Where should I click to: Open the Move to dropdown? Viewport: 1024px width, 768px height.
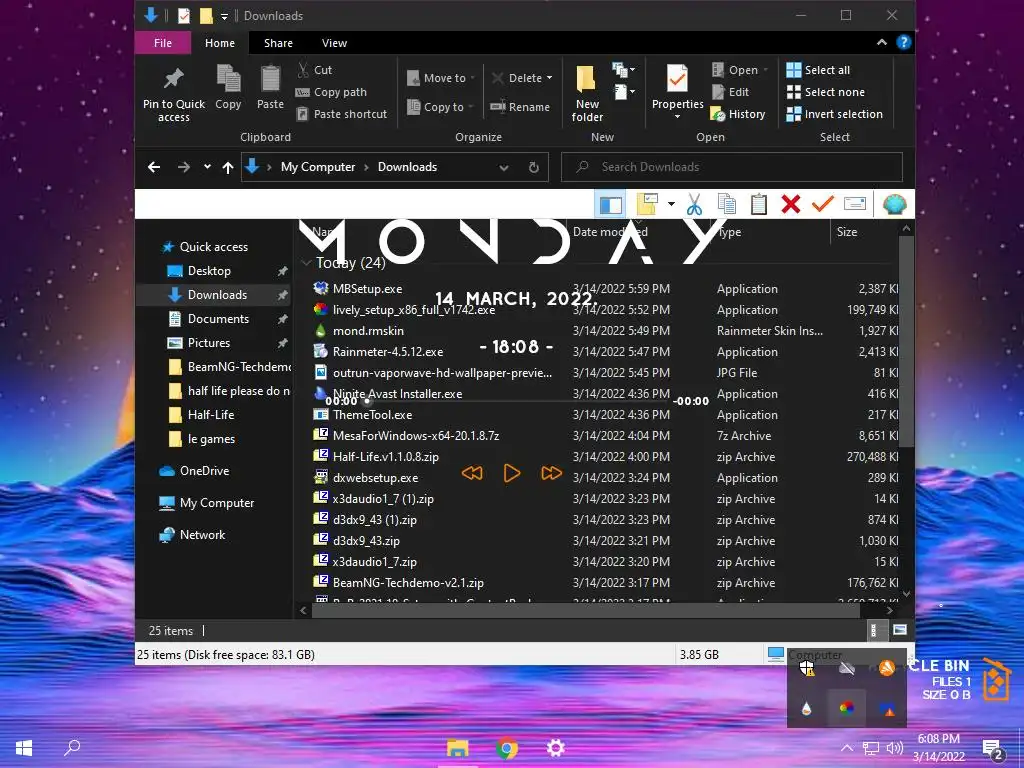click(441, 78)
